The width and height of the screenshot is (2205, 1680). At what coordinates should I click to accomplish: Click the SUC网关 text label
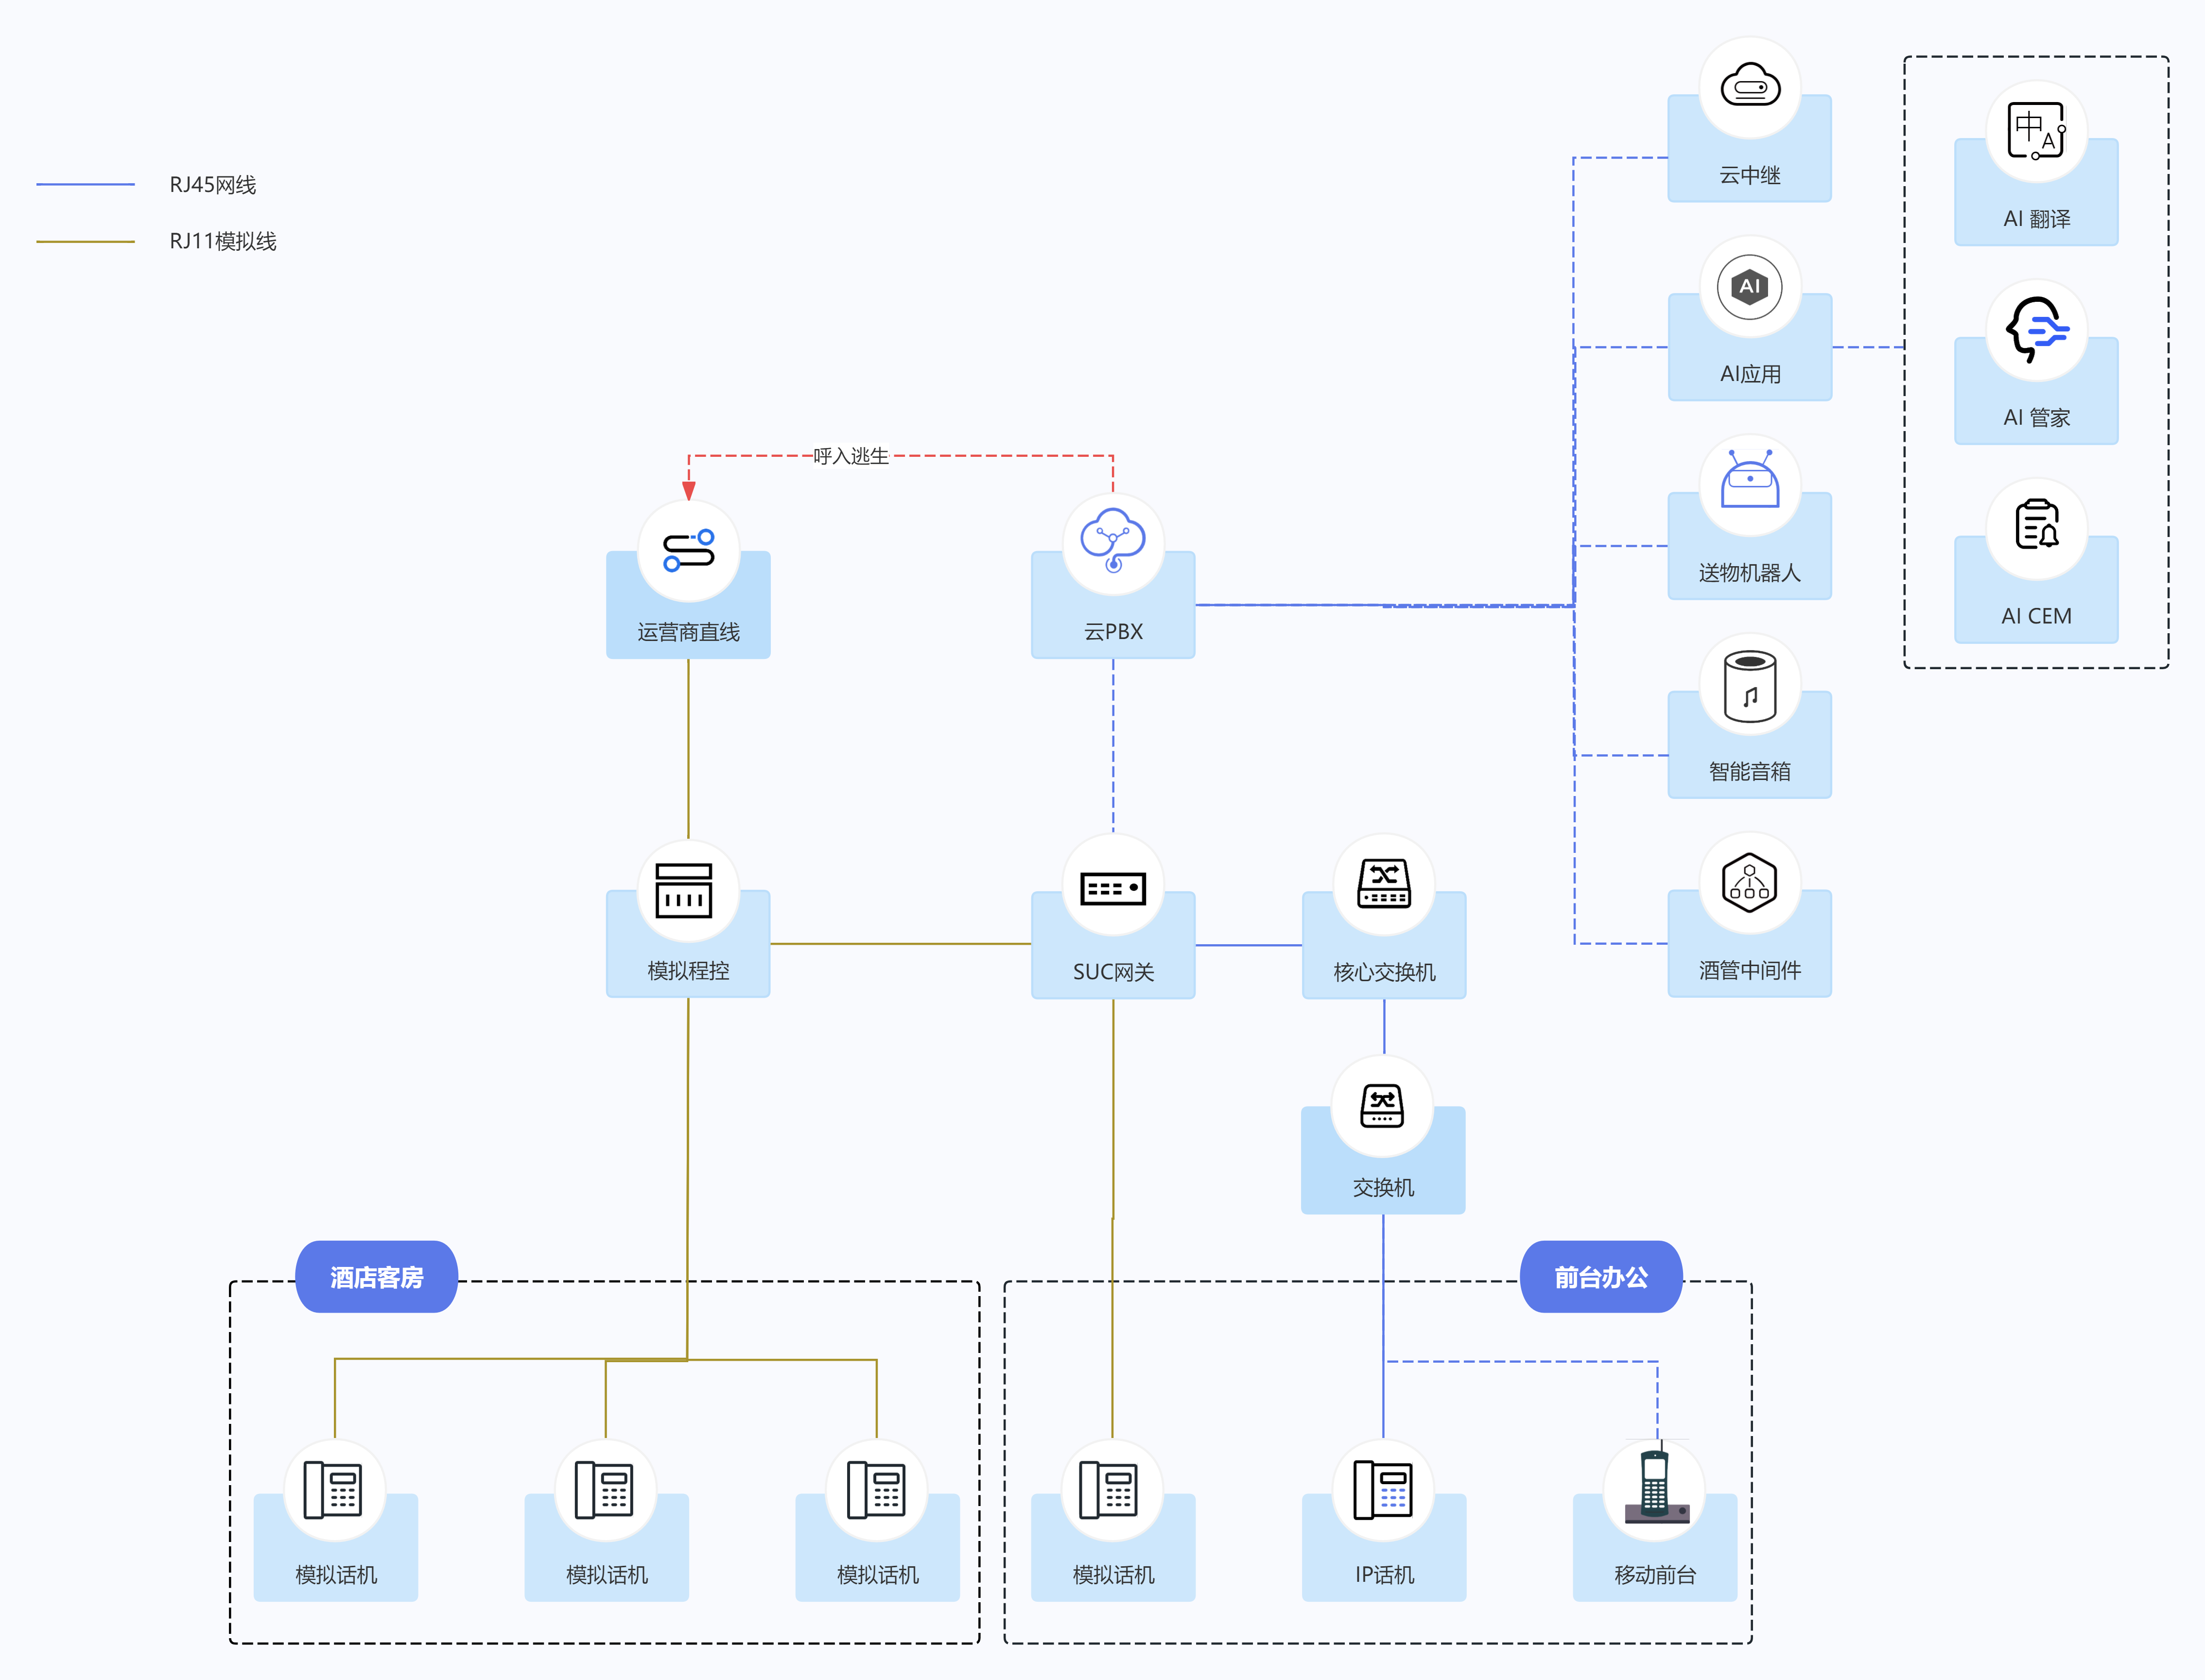[x=1113, y=972]
